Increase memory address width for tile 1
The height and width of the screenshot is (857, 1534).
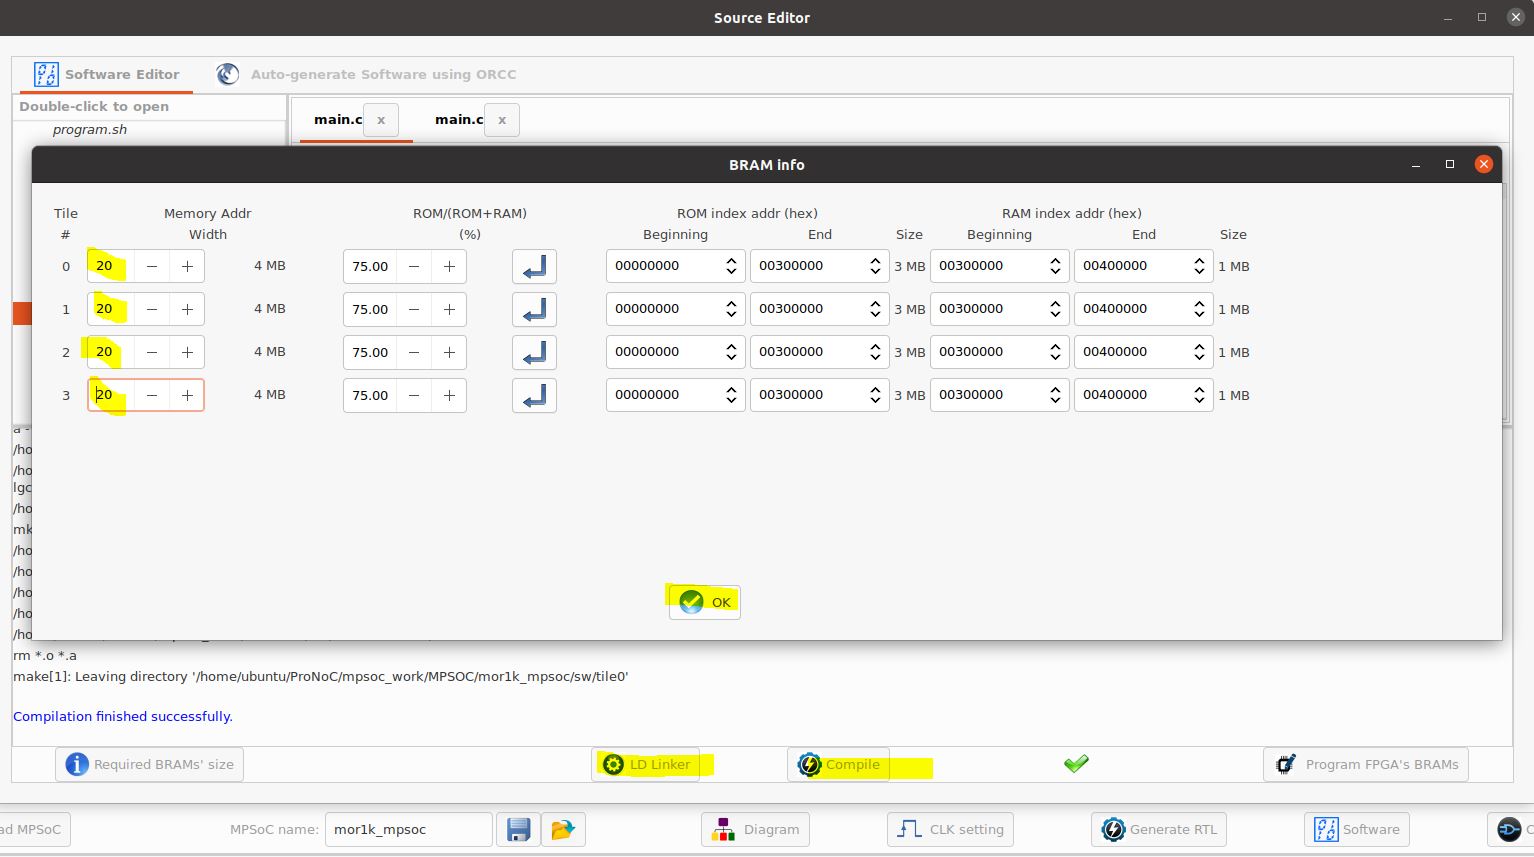point(187,309)
